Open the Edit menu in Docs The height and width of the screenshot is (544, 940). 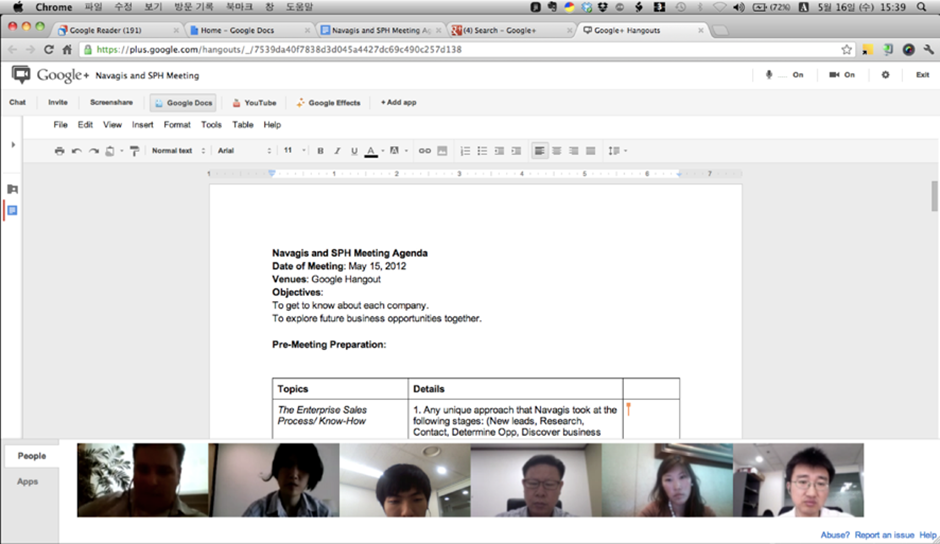85,125
